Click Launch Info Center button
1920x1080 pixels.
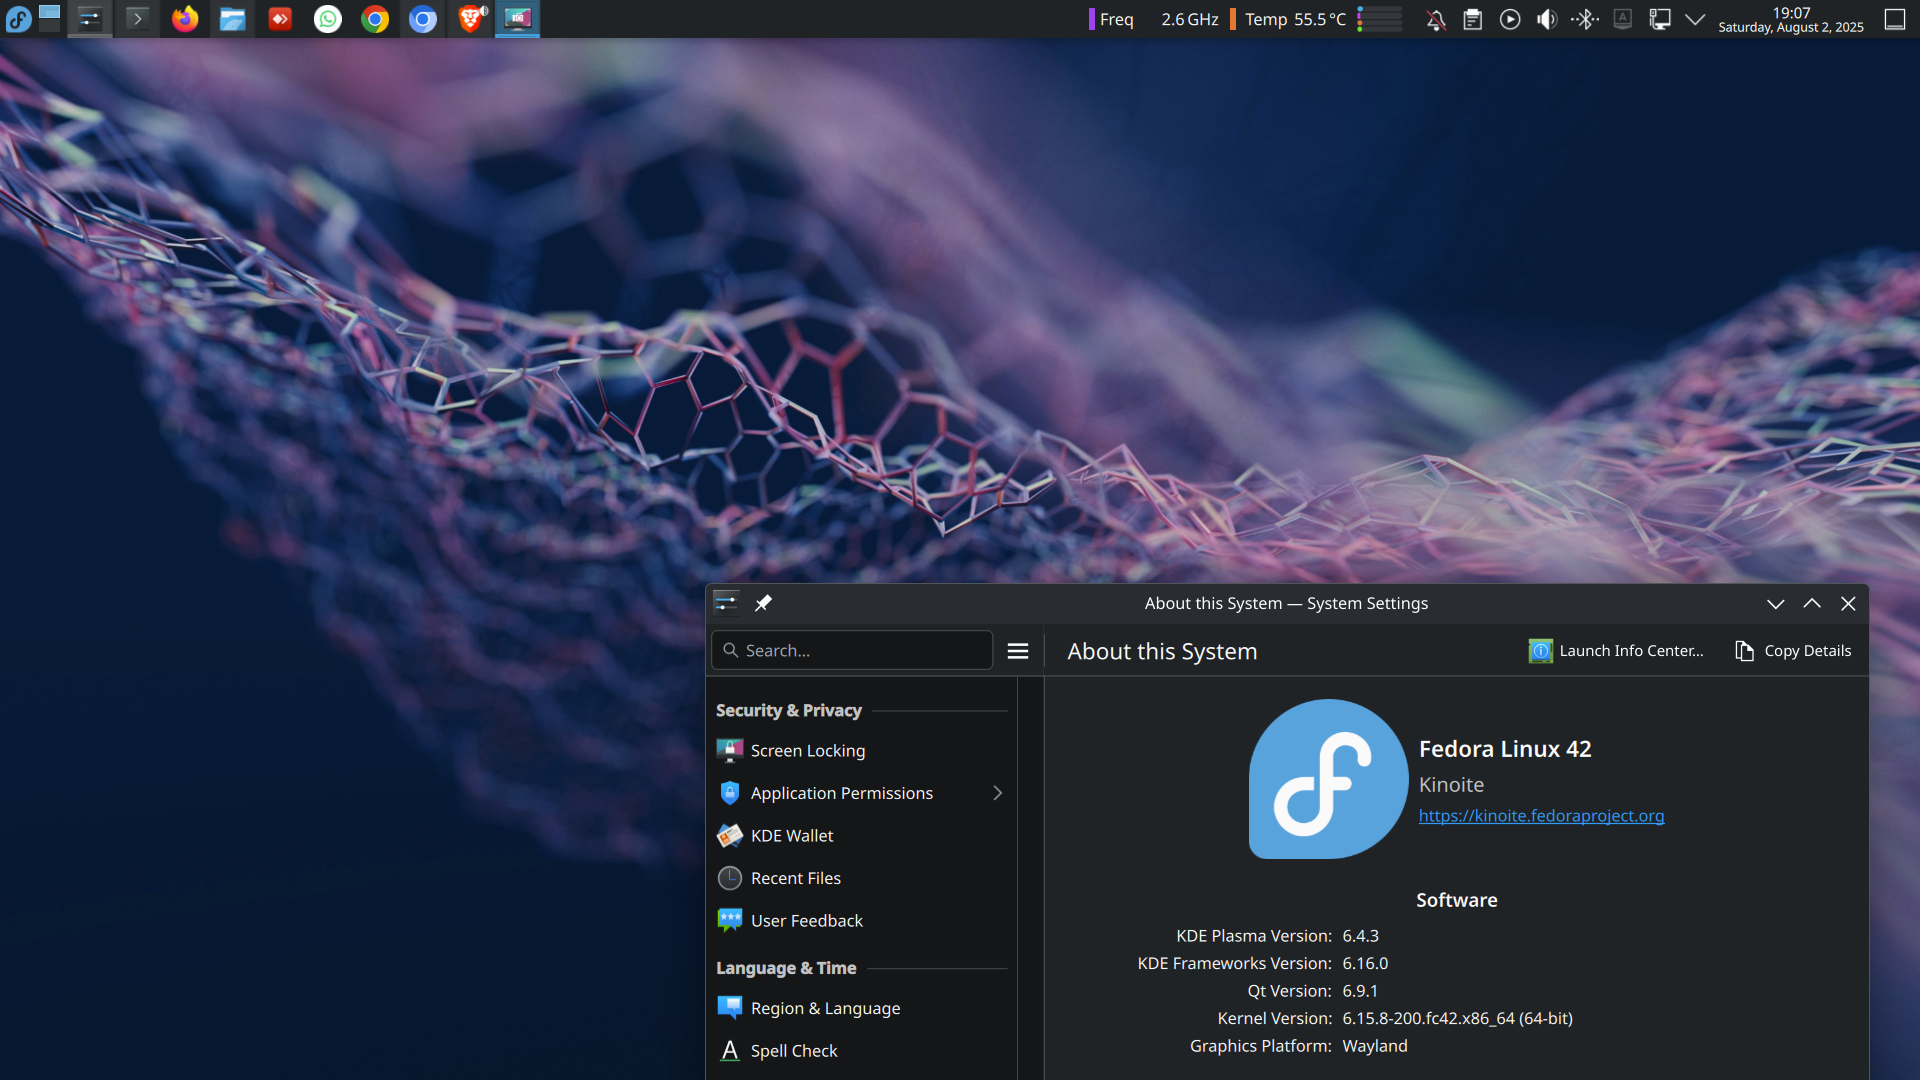tap(1616, 651)
